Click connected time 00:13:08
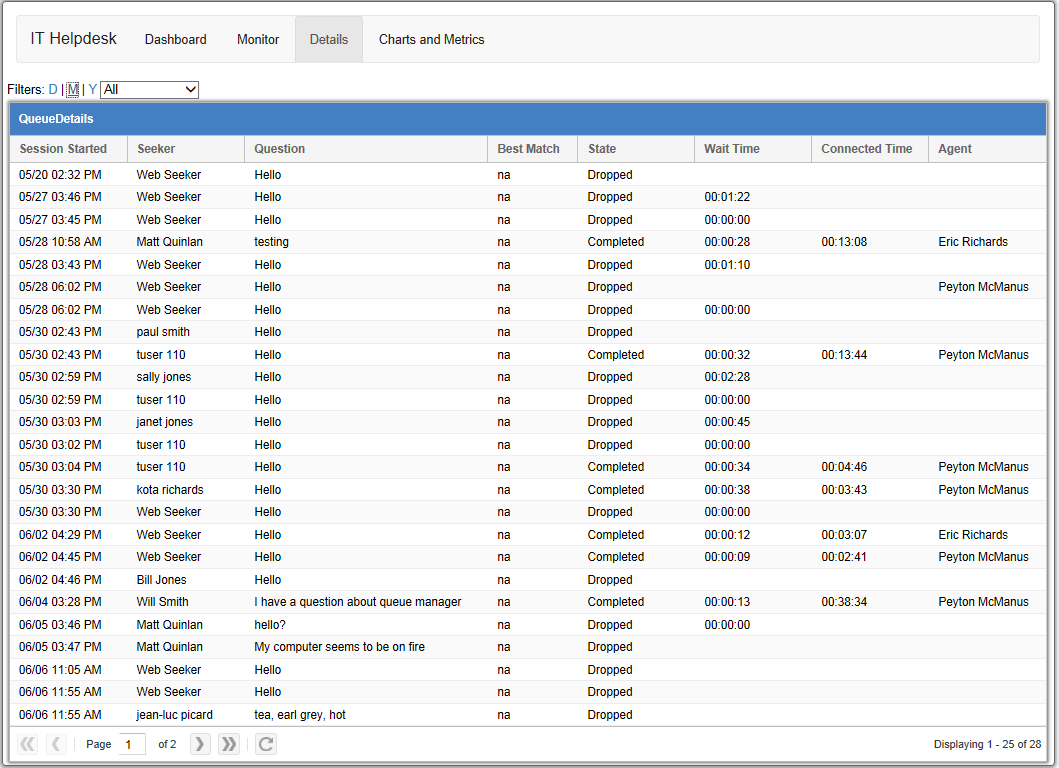 tap(844, 242)
